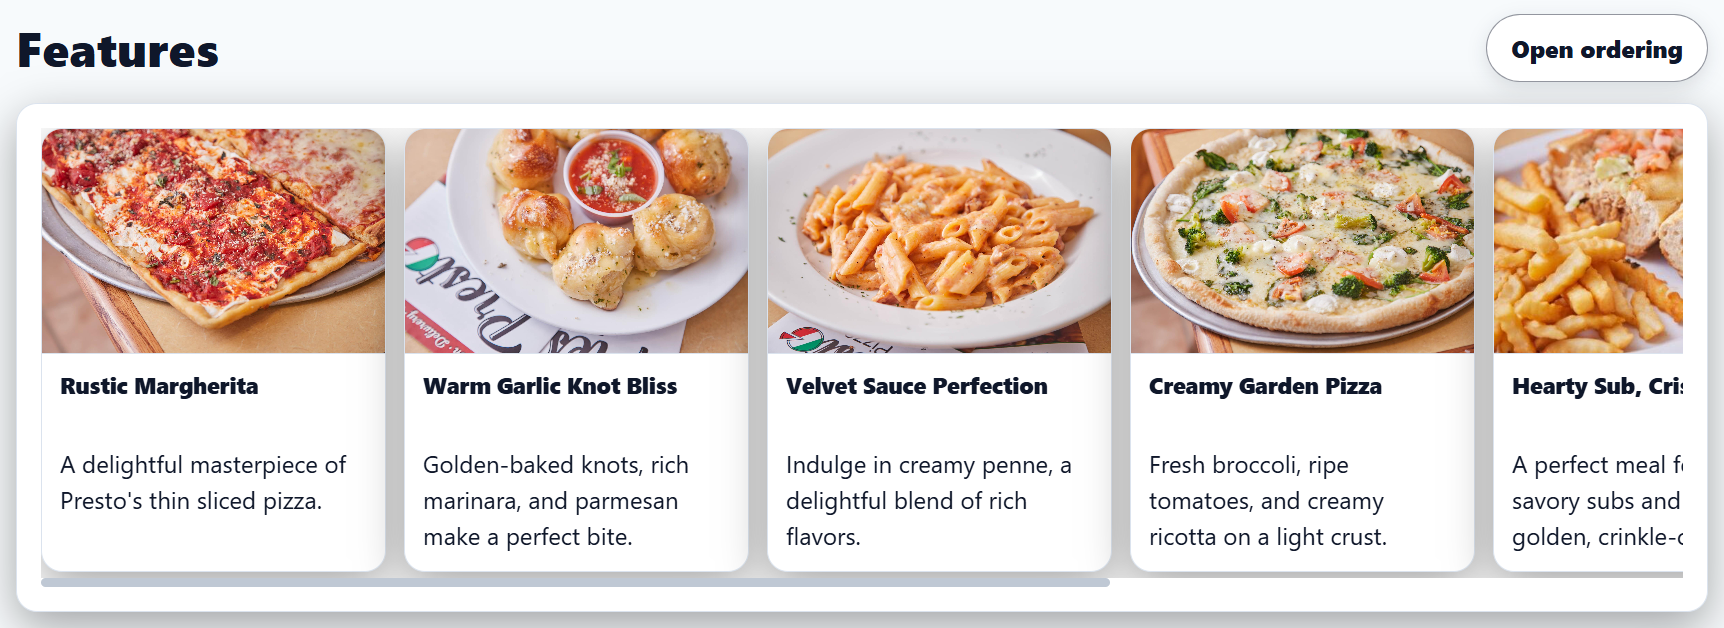The image size is (1724, 628).
Task: Click the Creamy Garden Pizza heading
Action: pos(1265,386)
